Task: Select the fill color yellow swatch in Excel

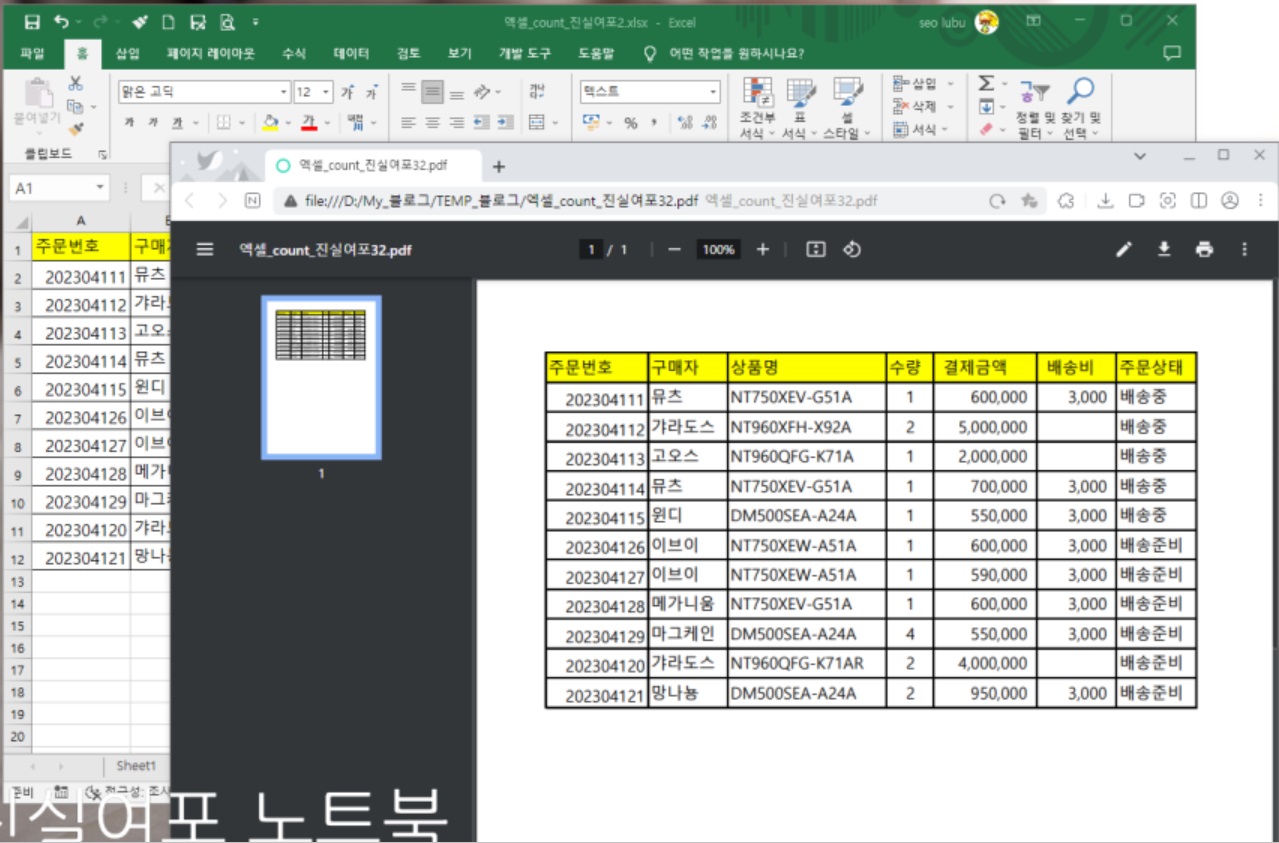Action: coord(270,123)
